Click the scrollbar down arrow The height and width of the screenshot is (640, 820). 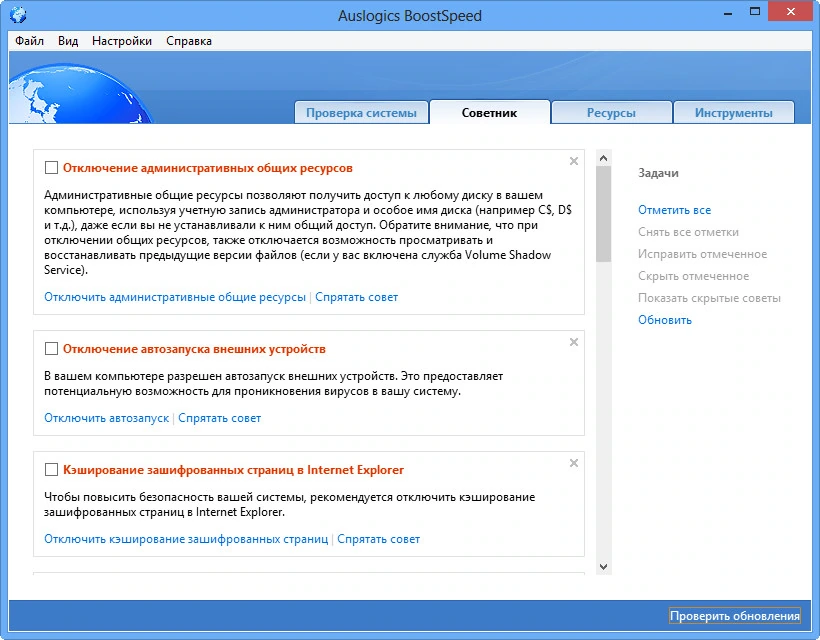click(x=603, y=567)
